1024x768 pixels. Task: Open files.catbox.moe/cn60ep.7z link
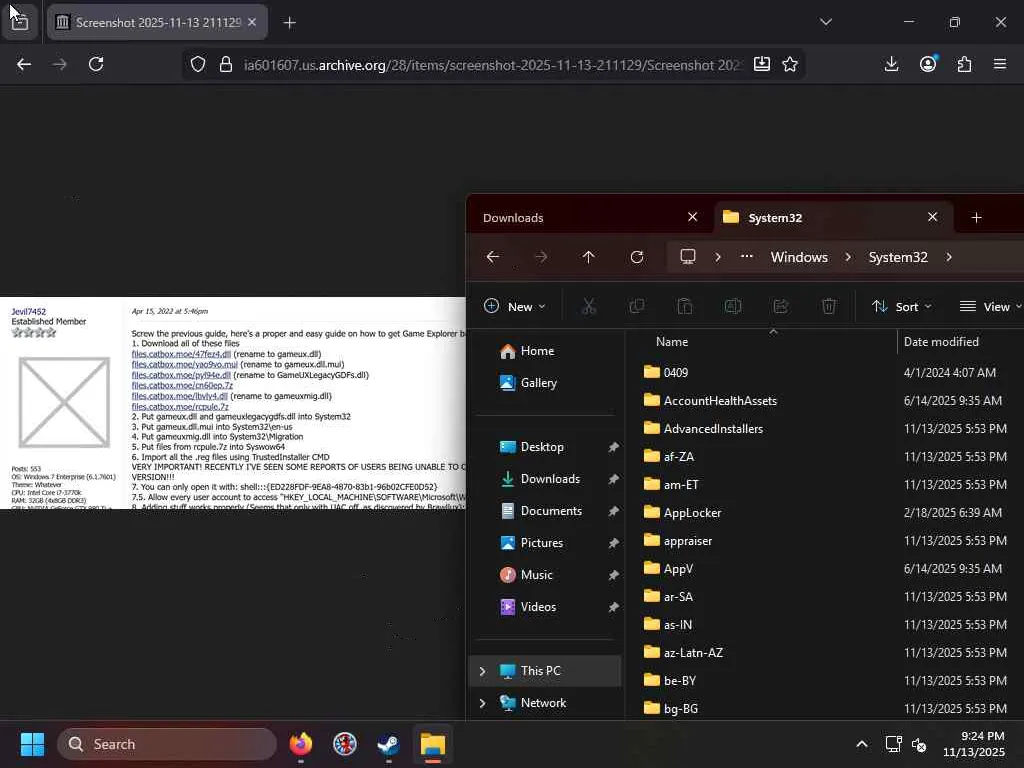(182, 385)
